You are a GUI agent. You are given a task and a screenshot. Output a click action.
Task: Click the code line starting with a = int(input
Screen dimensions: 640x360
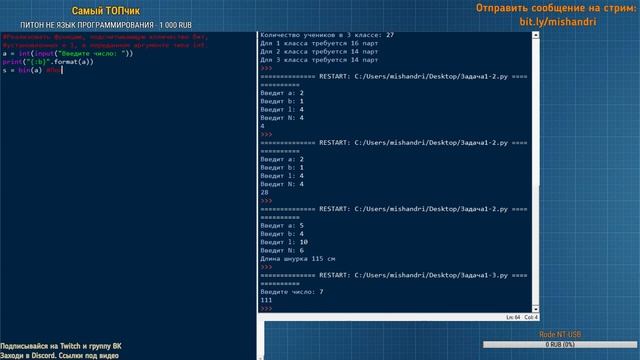coord(68,53)
